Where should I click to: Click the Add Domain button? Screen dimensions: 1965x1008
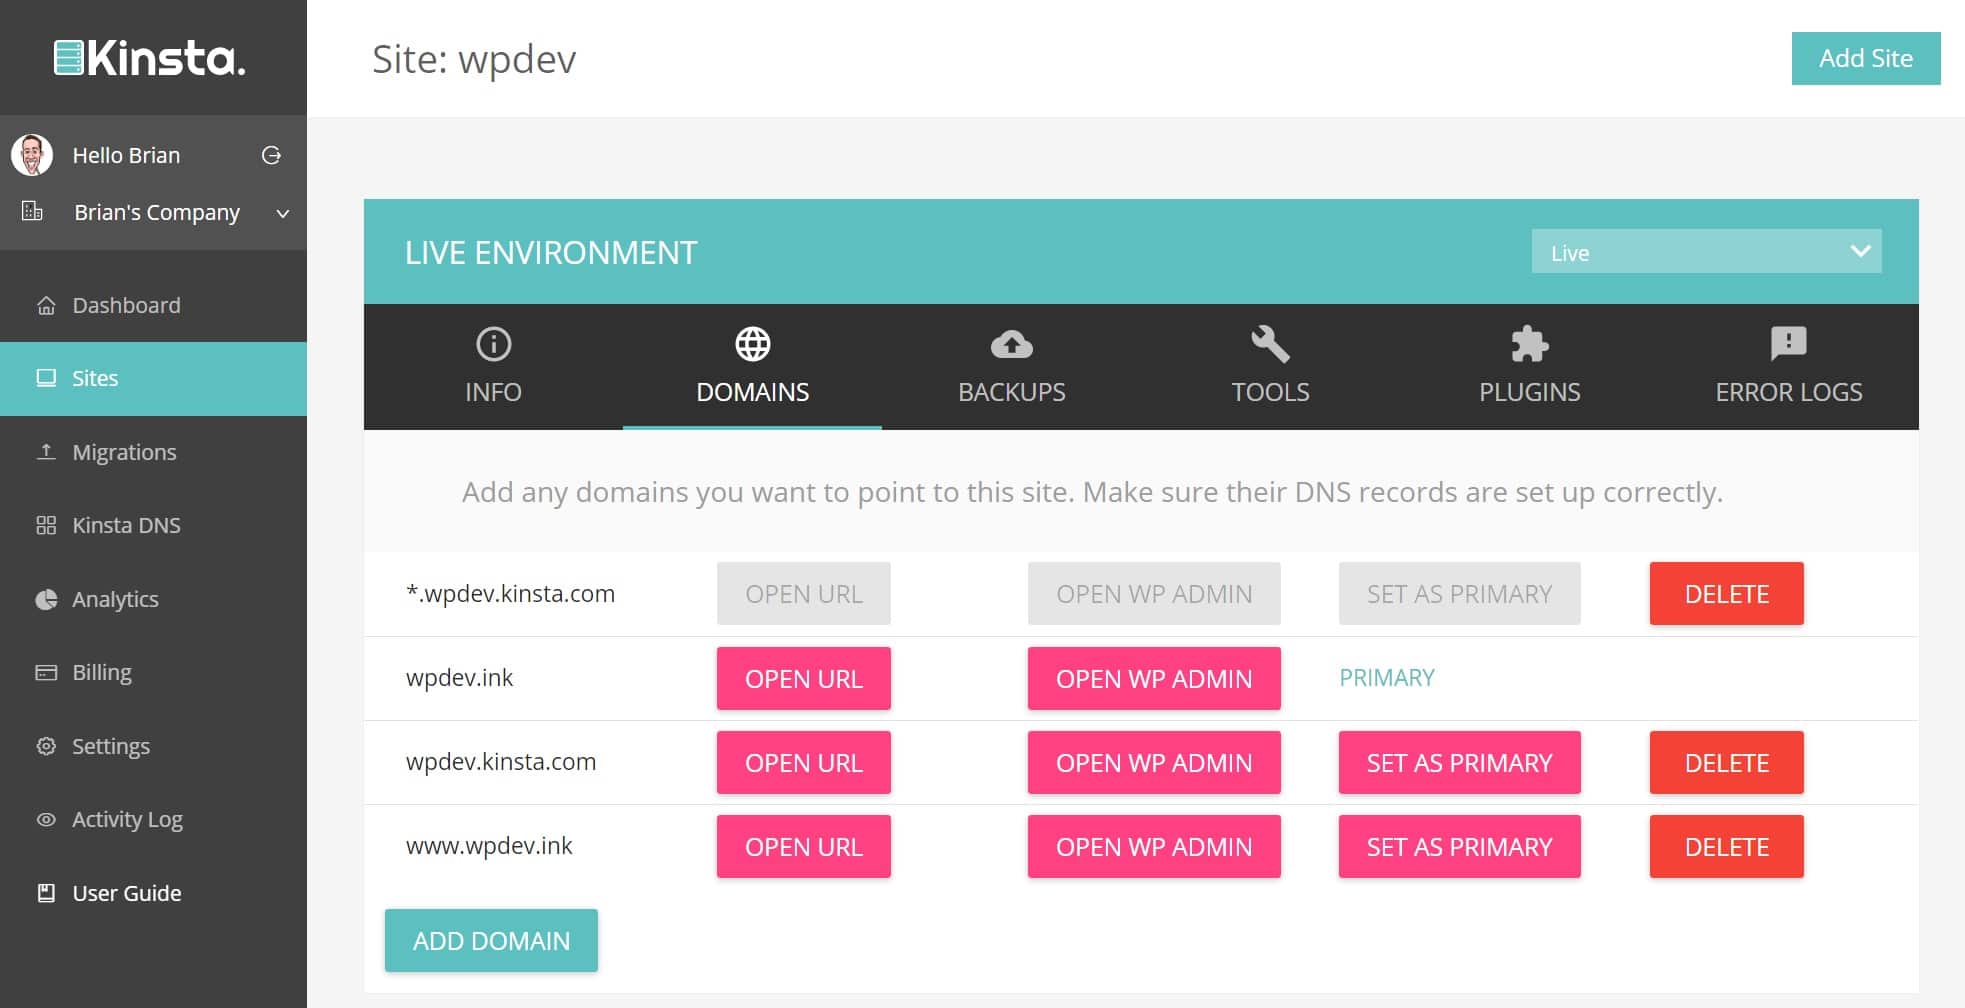(491, 940)
